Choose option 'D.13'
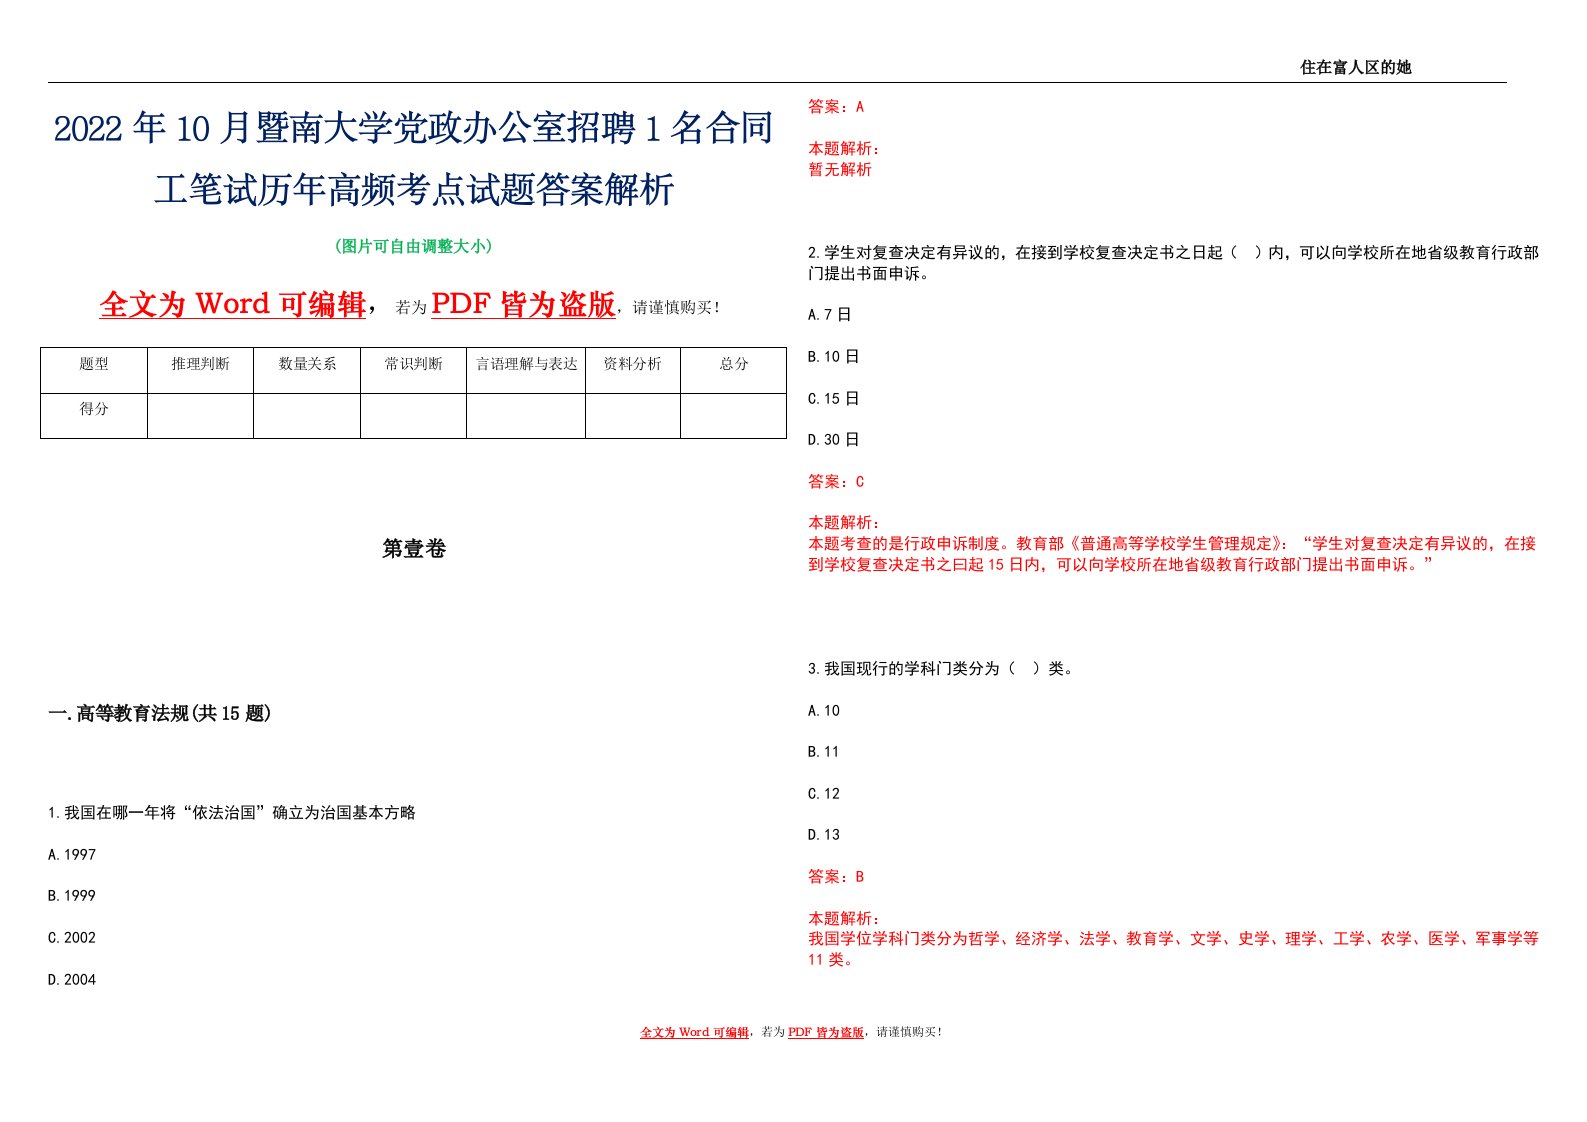The height and width of the screenshot is (1122, 1587). coord(824,835)
